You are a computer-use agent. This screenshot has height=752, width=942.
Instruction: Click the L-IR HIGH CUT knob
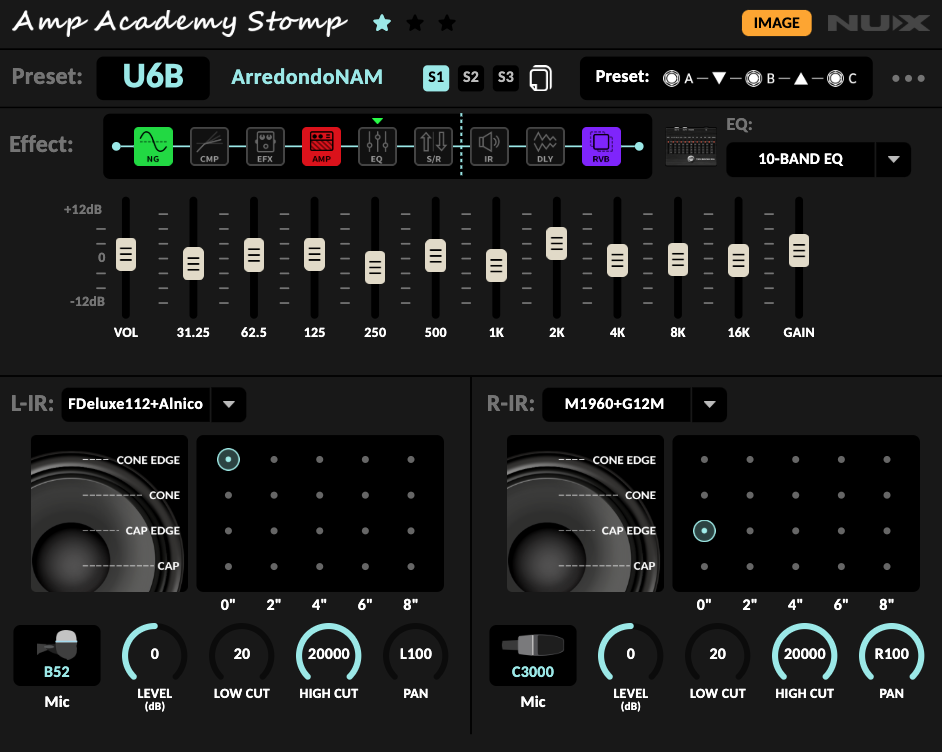[x=329, y=655]
